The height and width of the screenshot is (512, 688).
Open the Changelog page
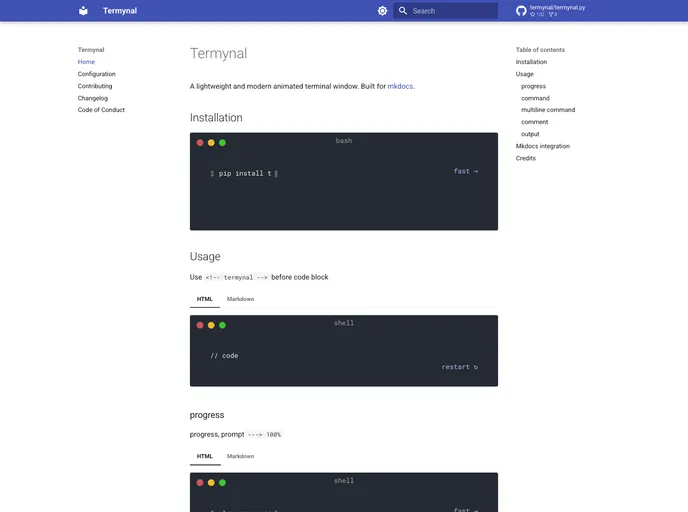(93, 98)
